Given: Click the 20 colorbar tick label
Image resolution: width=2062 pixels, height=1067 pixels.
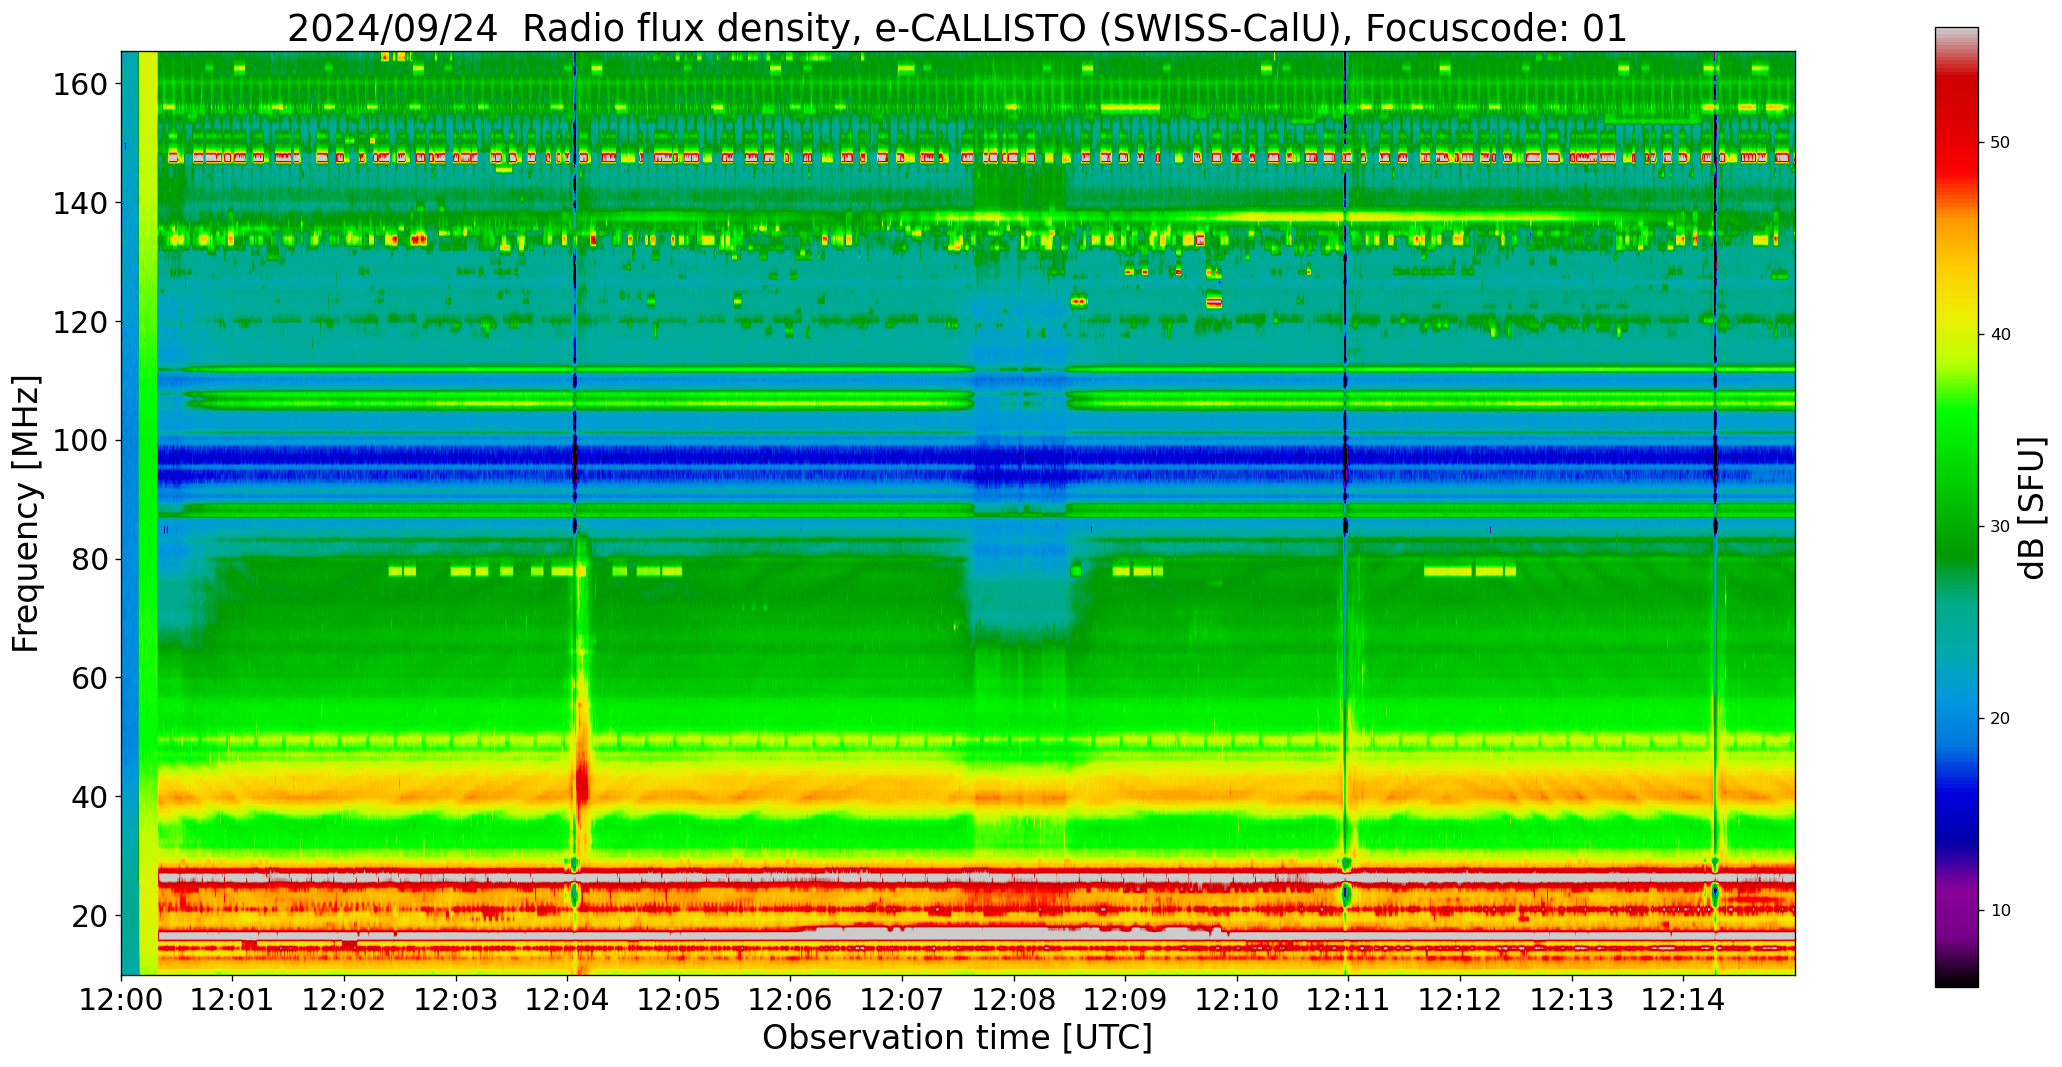Looking at the screenshot, I should [2000, 719].
